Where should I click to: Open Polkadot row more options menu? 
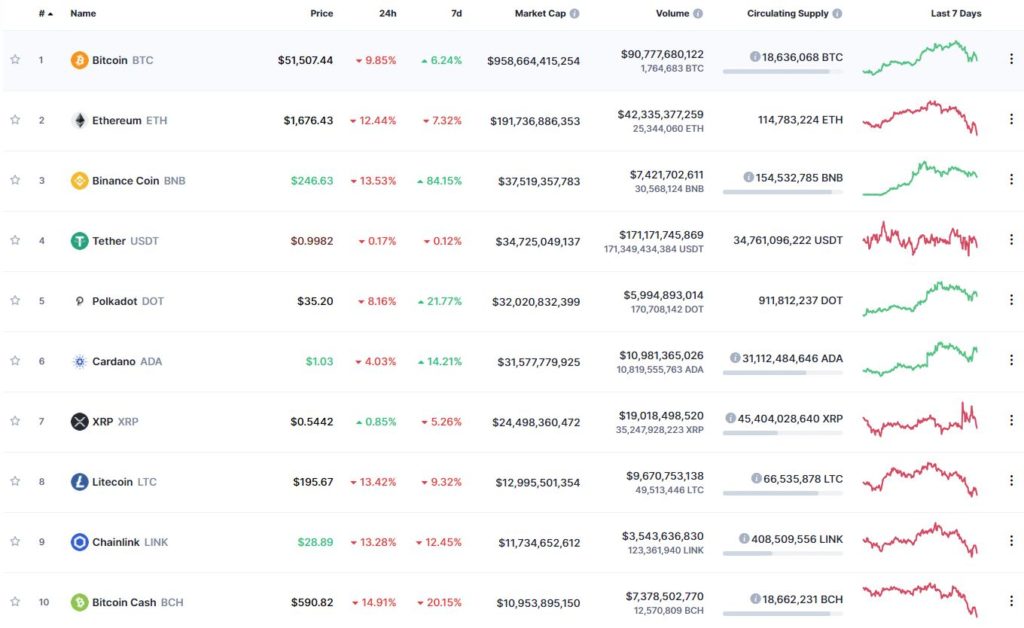[1011, 300]
